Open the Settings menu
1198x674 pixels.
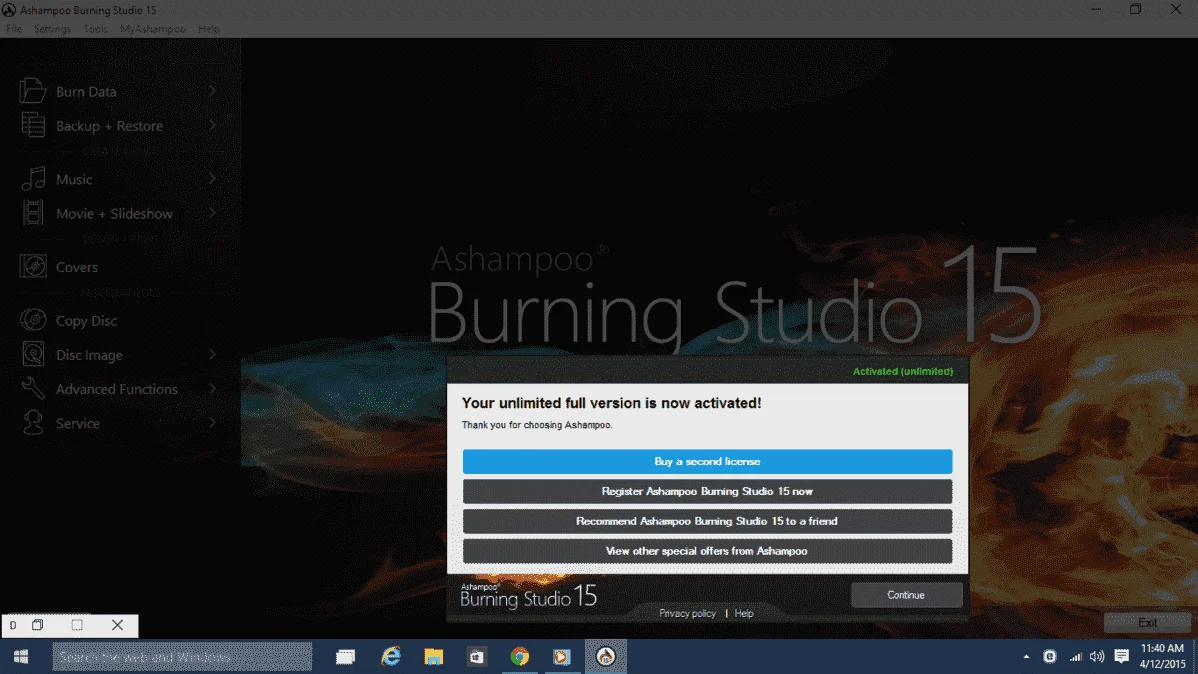[x=52, y=29]
